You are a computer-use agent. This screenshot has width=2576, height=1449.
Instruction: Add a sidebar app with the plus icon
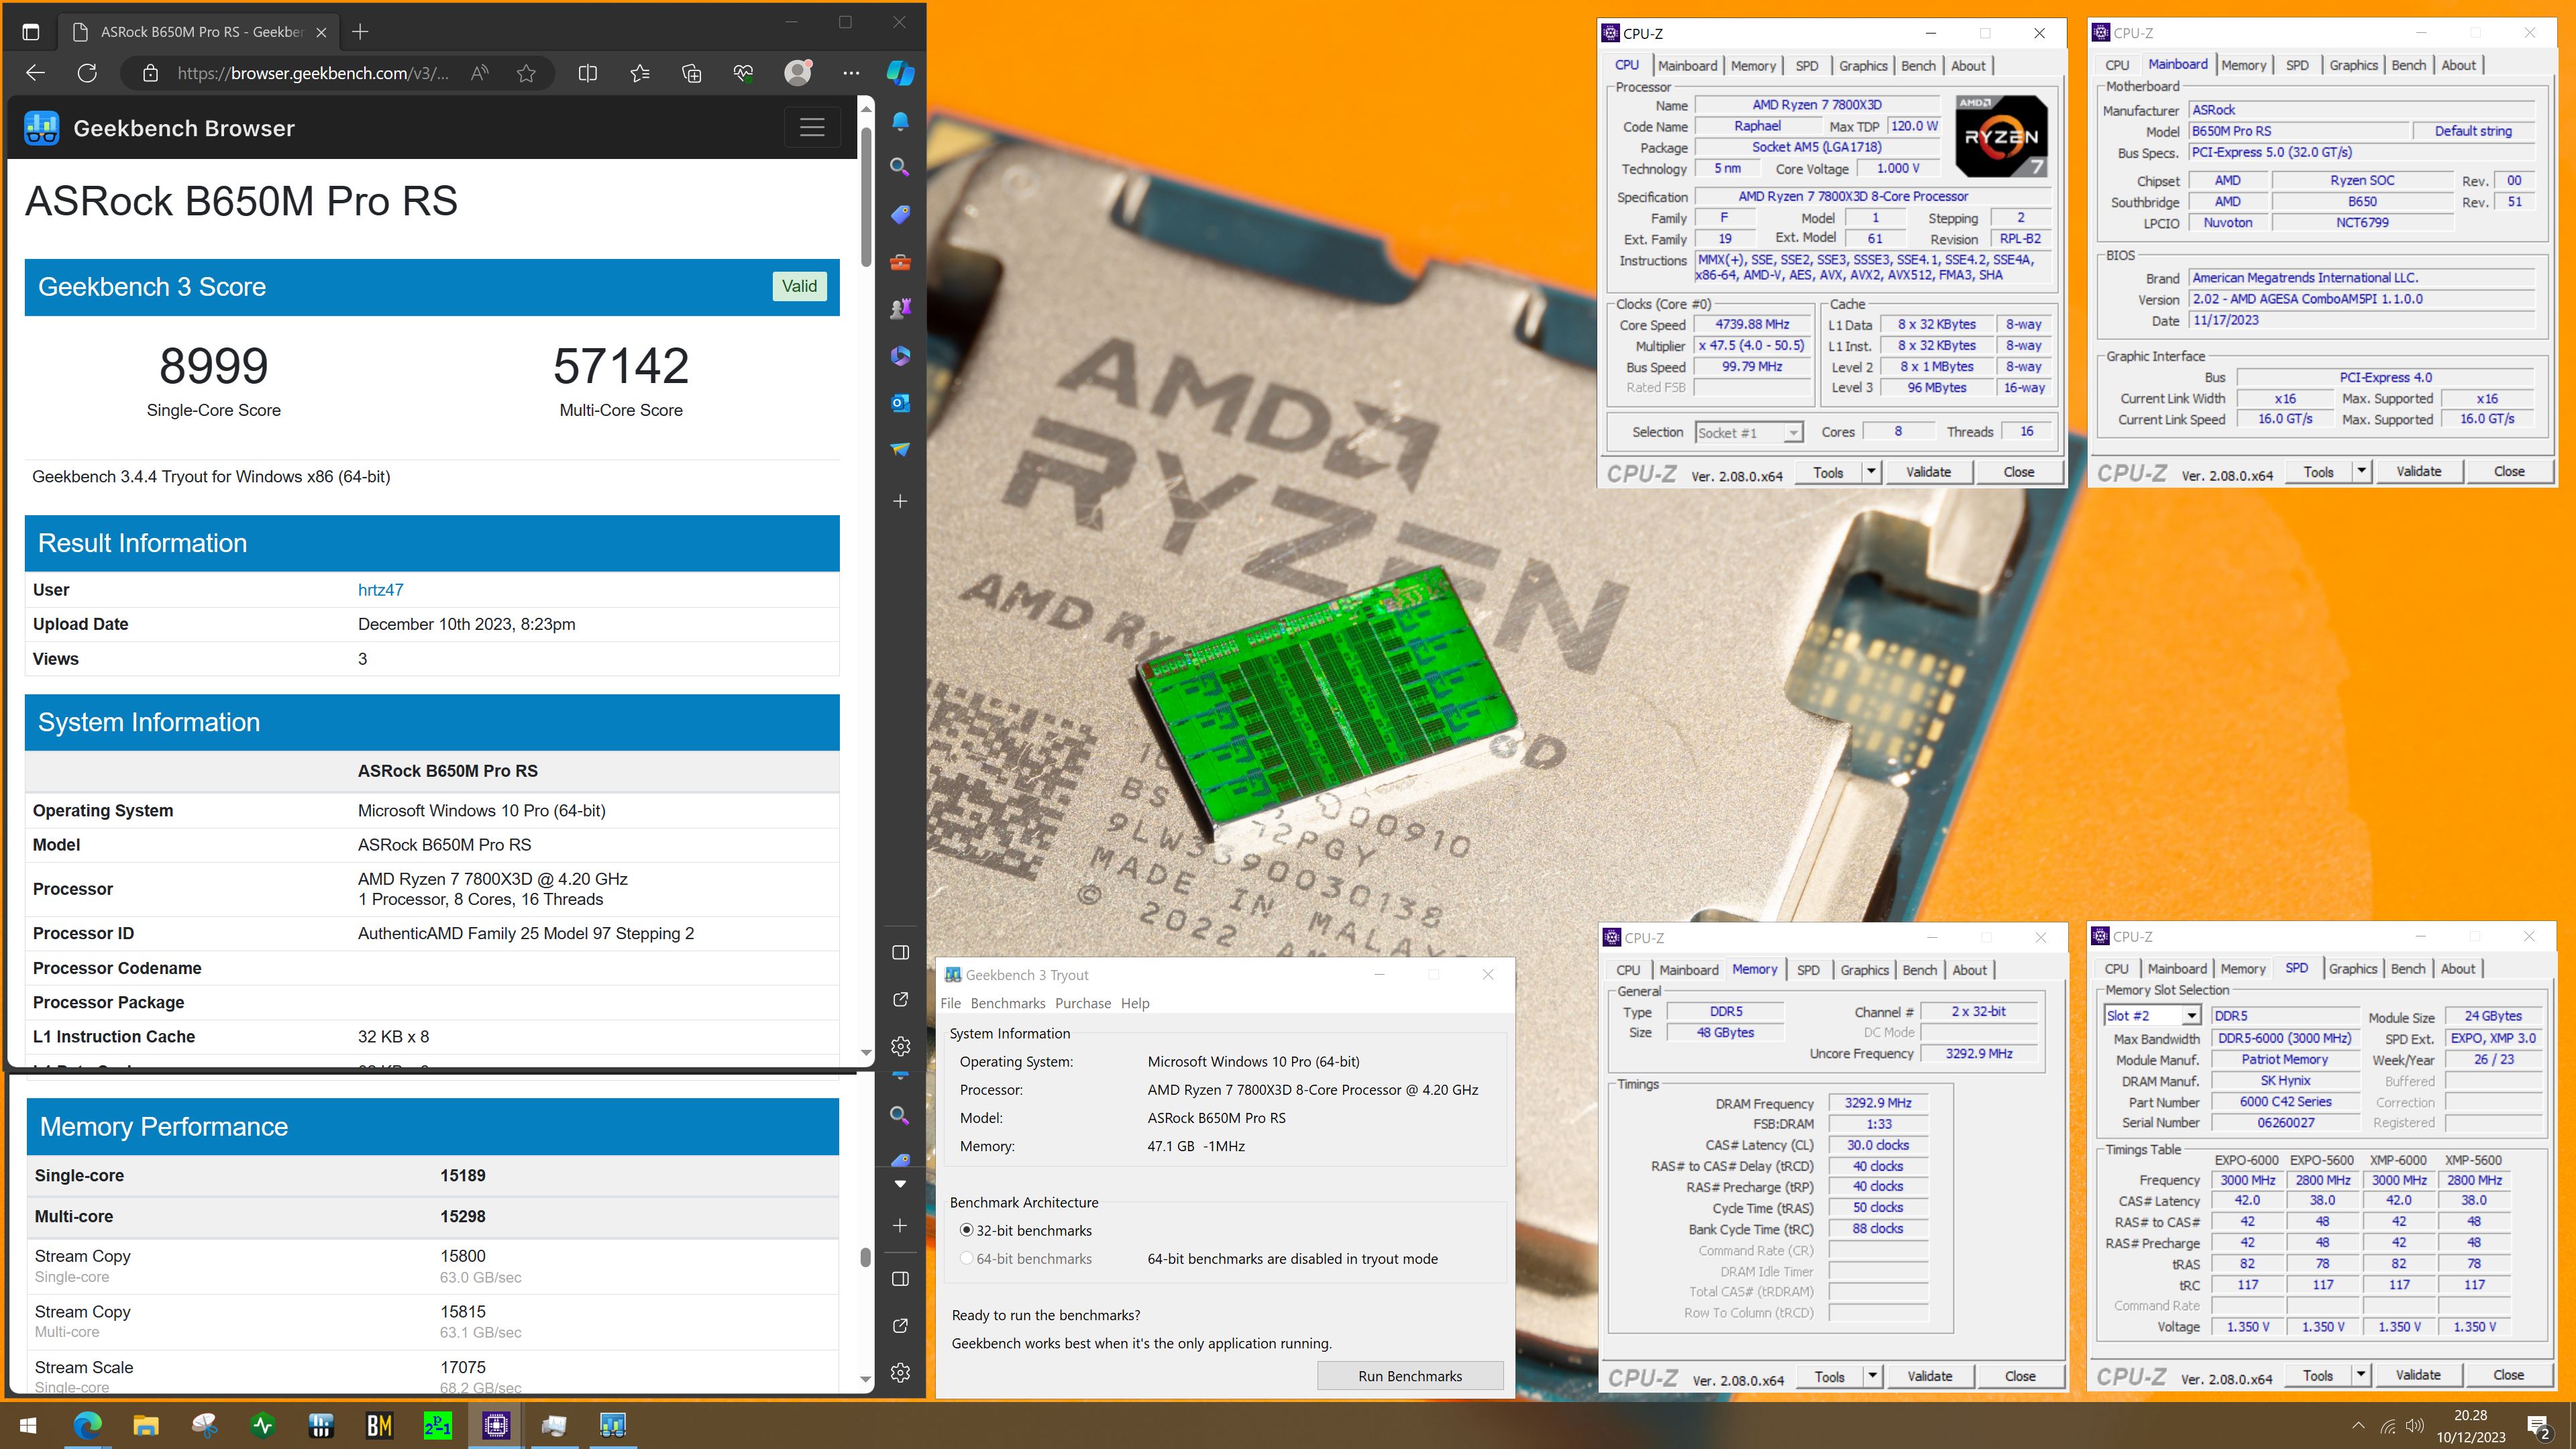pyautogui.click(x=900, y=500)
